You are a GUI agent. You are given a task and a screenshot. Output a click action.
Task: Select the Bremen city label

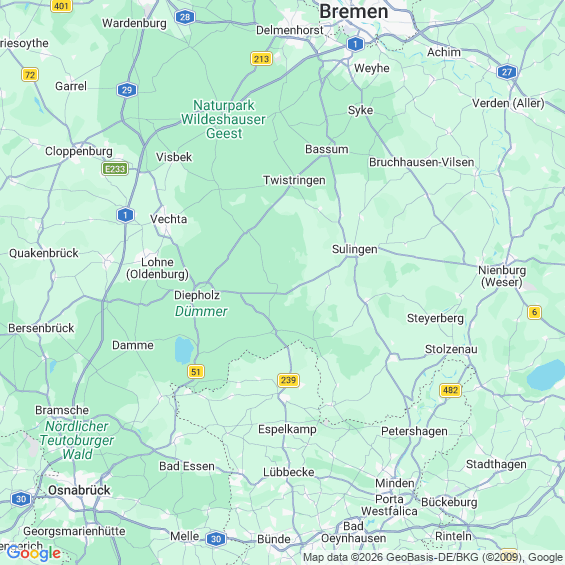[x=353, y=11]
